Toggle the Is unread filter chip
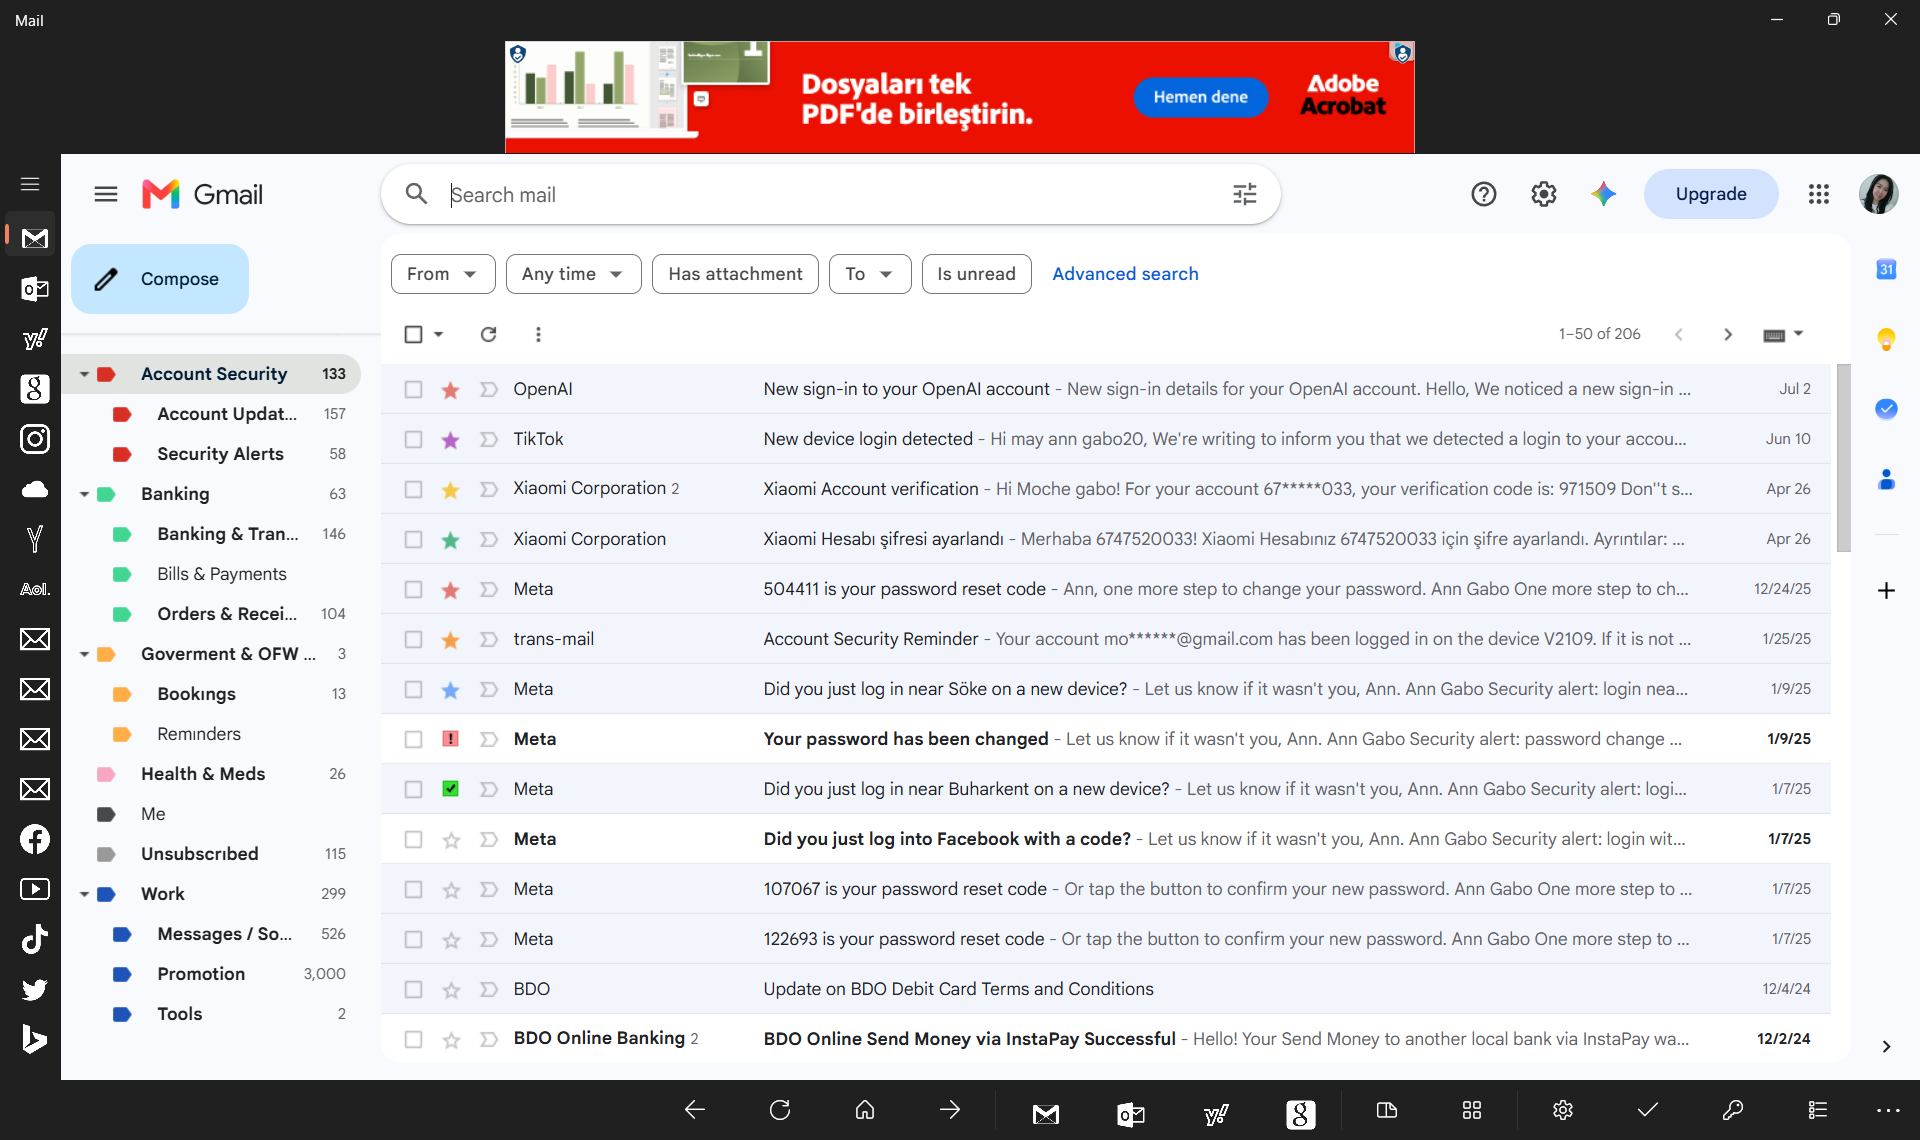1920x1140 pixels. pyautogui.click(x=976, y=274)
